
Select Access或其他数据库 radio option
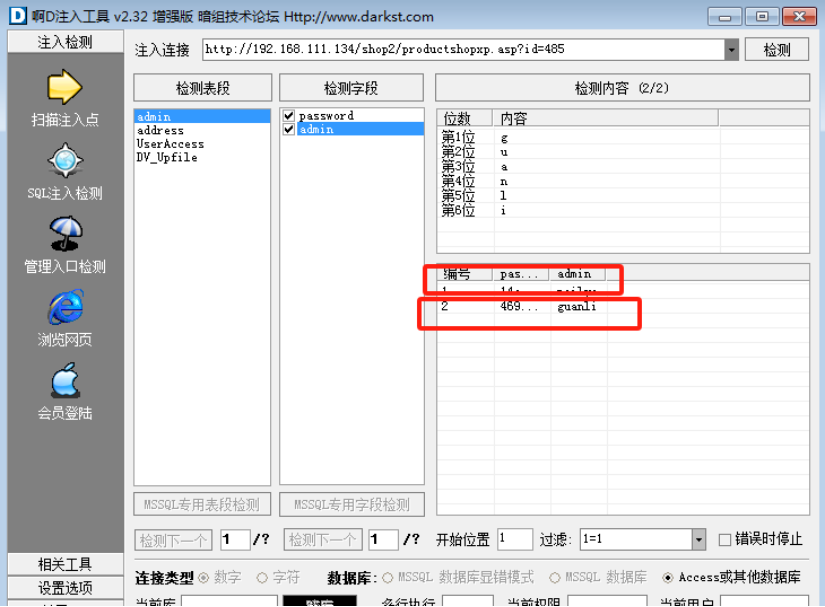tap(668, 578)
